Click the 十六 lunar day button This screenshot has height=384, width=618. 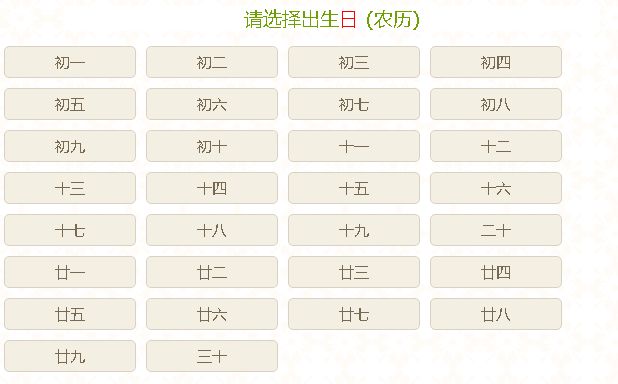pos(496,188)
